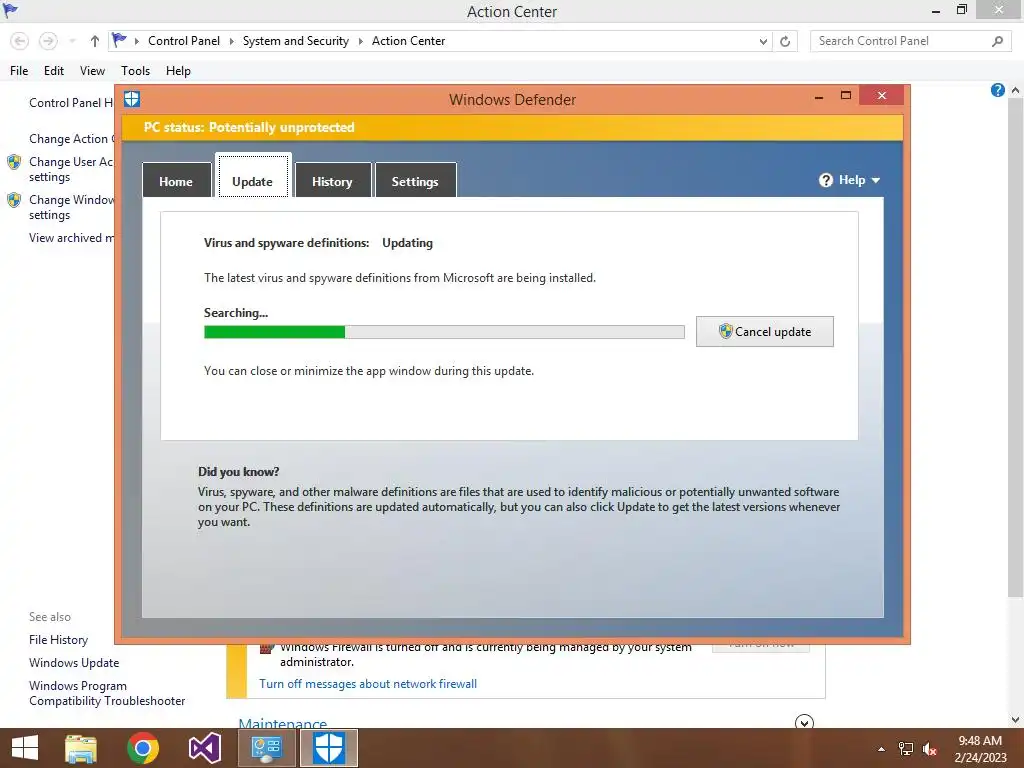Viewport: 1024px width, 768px height.
Task: Open Action Center help question icon
Action: coord(997,90)
